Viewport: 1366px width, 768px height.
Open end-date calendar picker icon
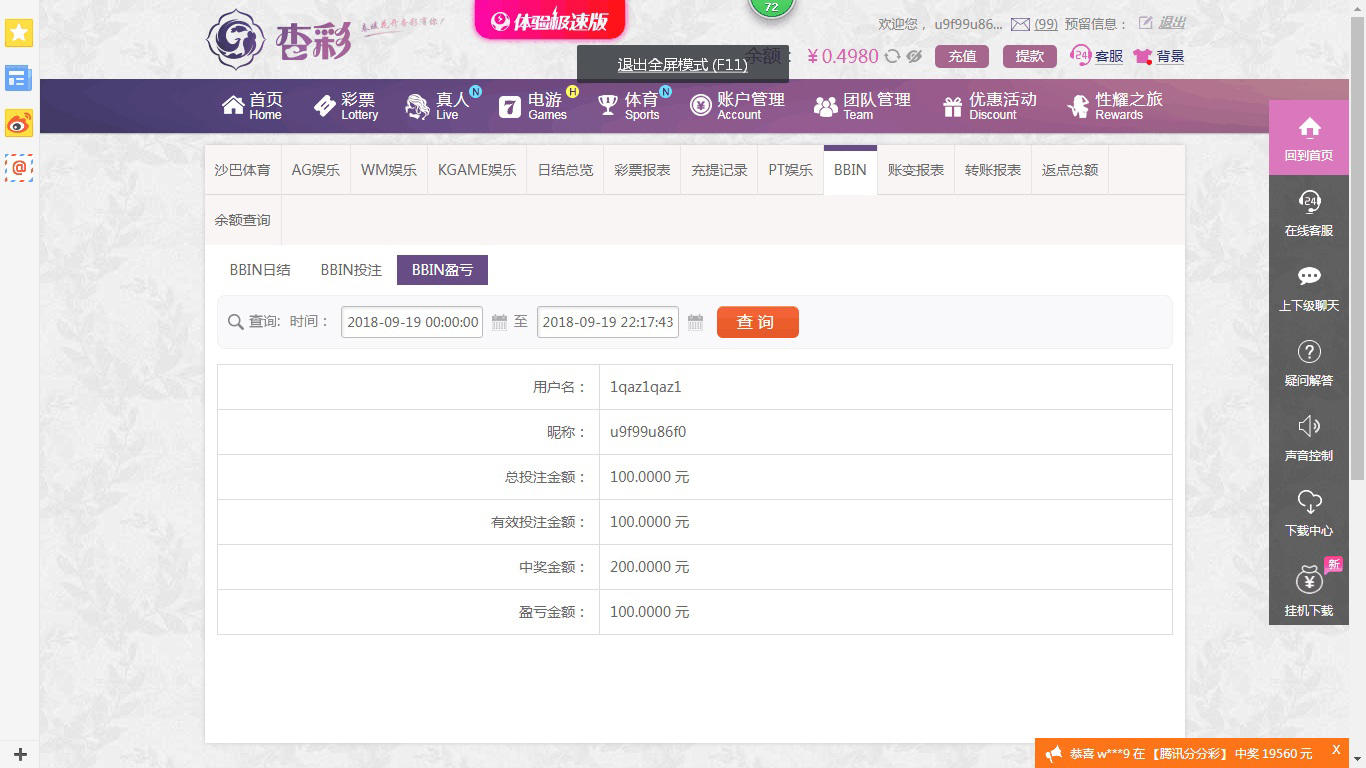coord(696,322)
